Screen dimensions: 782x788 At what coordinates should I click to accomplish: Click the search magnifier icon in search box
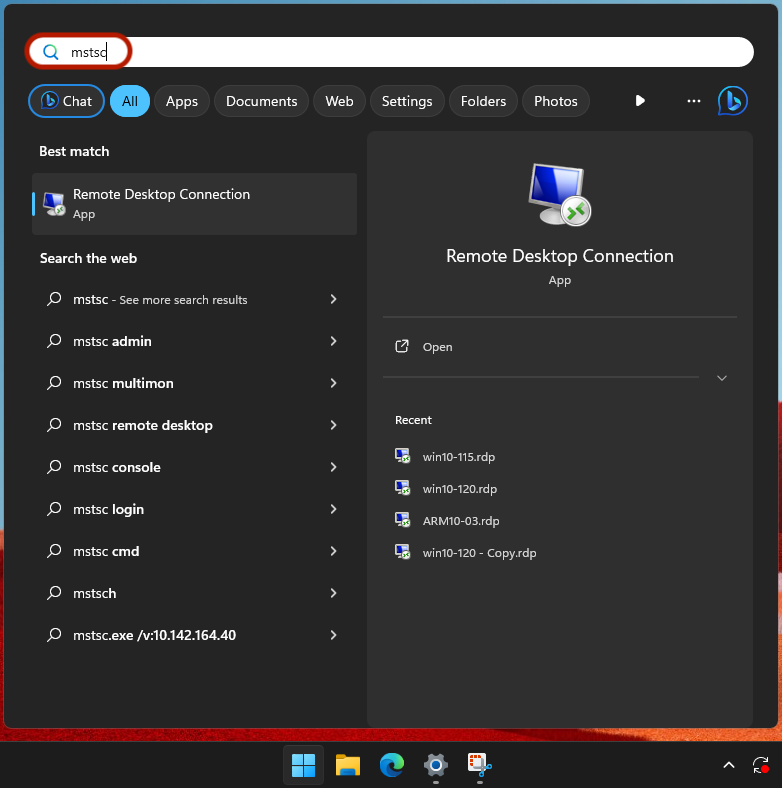click(x=50, y=52)
